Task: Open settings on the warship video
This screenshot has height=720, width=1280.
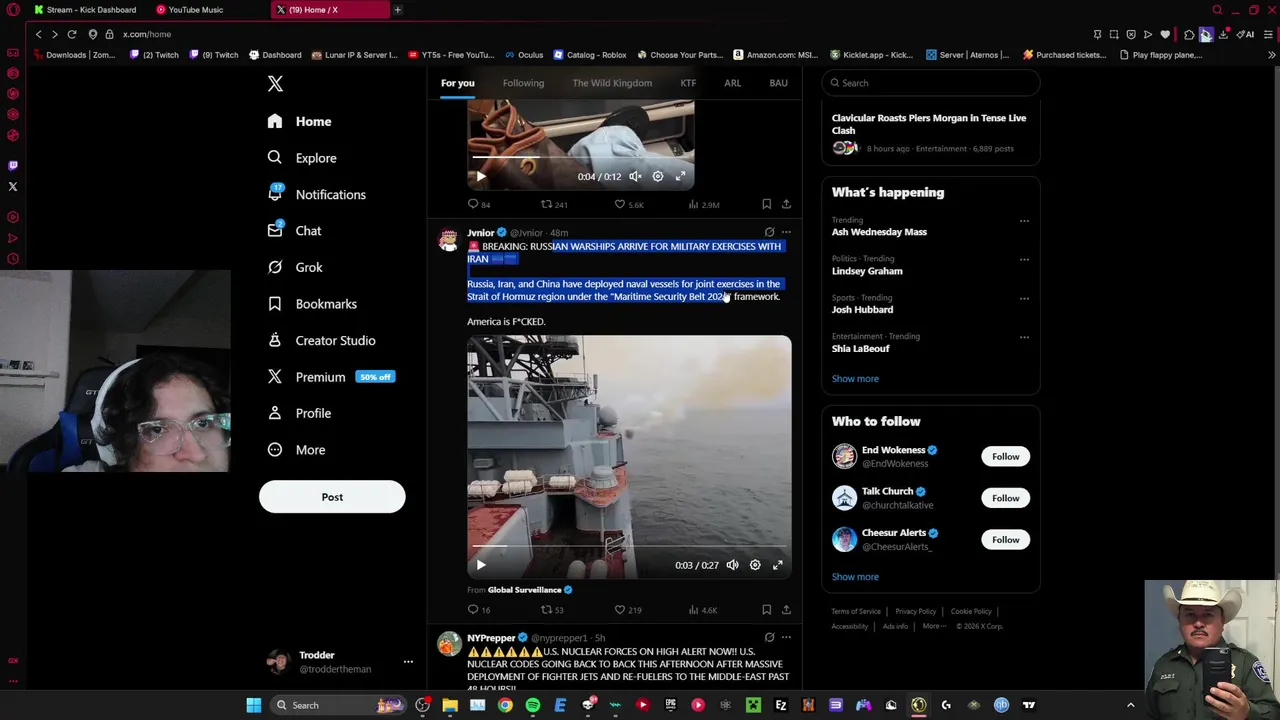Action: (755, 565)
